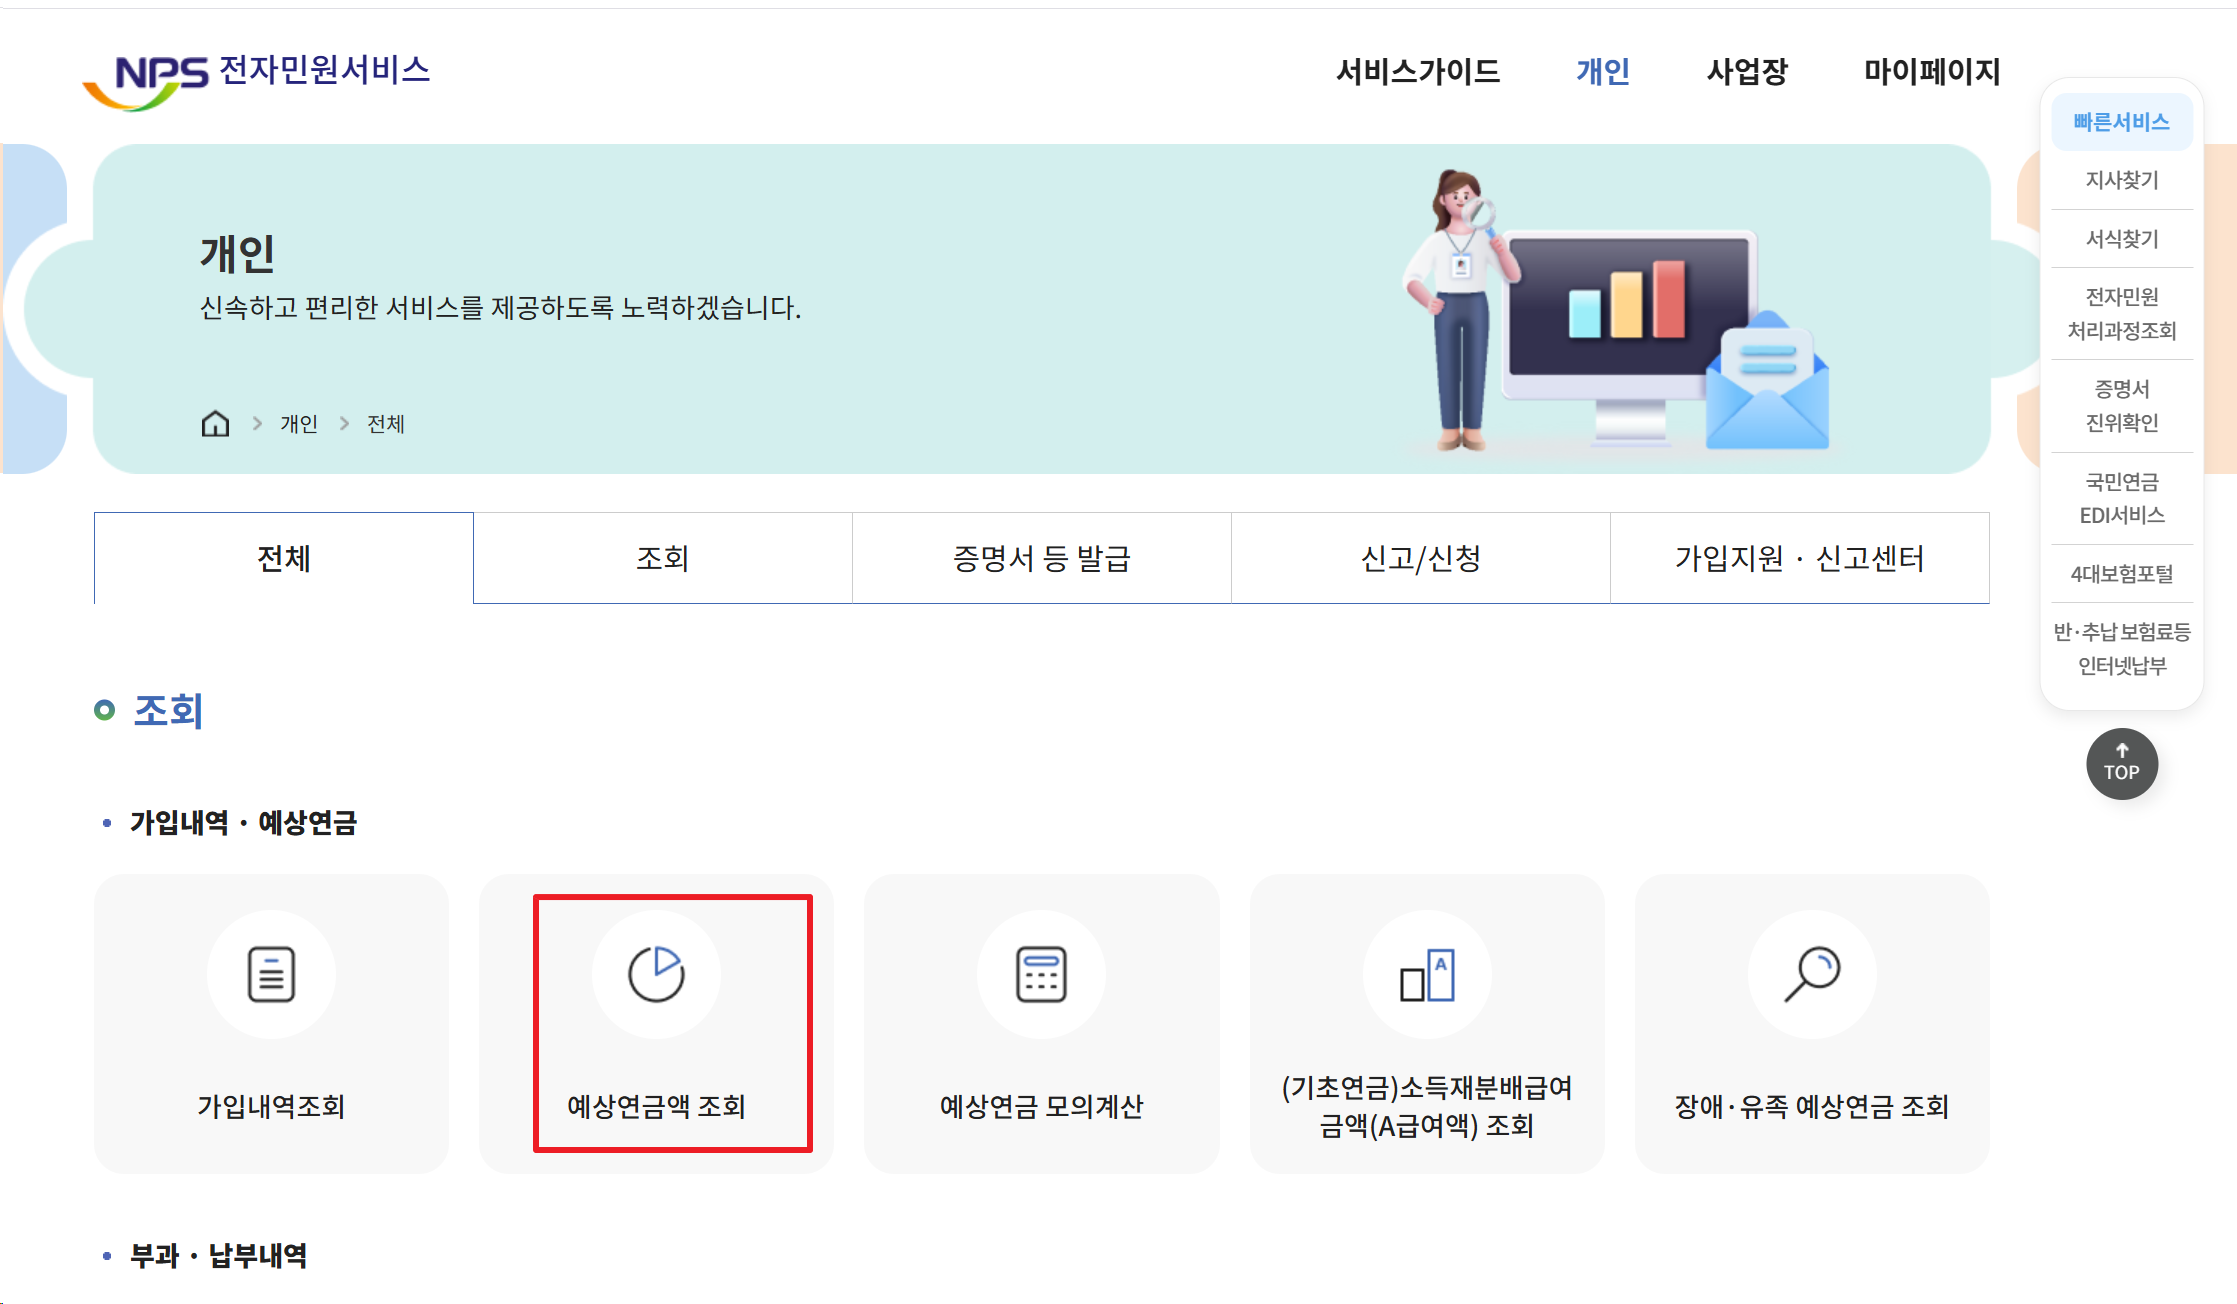2237x1304 pixels.
Task: Select 빠른서비스 at the sidebar top
Action: (2122, 121)
